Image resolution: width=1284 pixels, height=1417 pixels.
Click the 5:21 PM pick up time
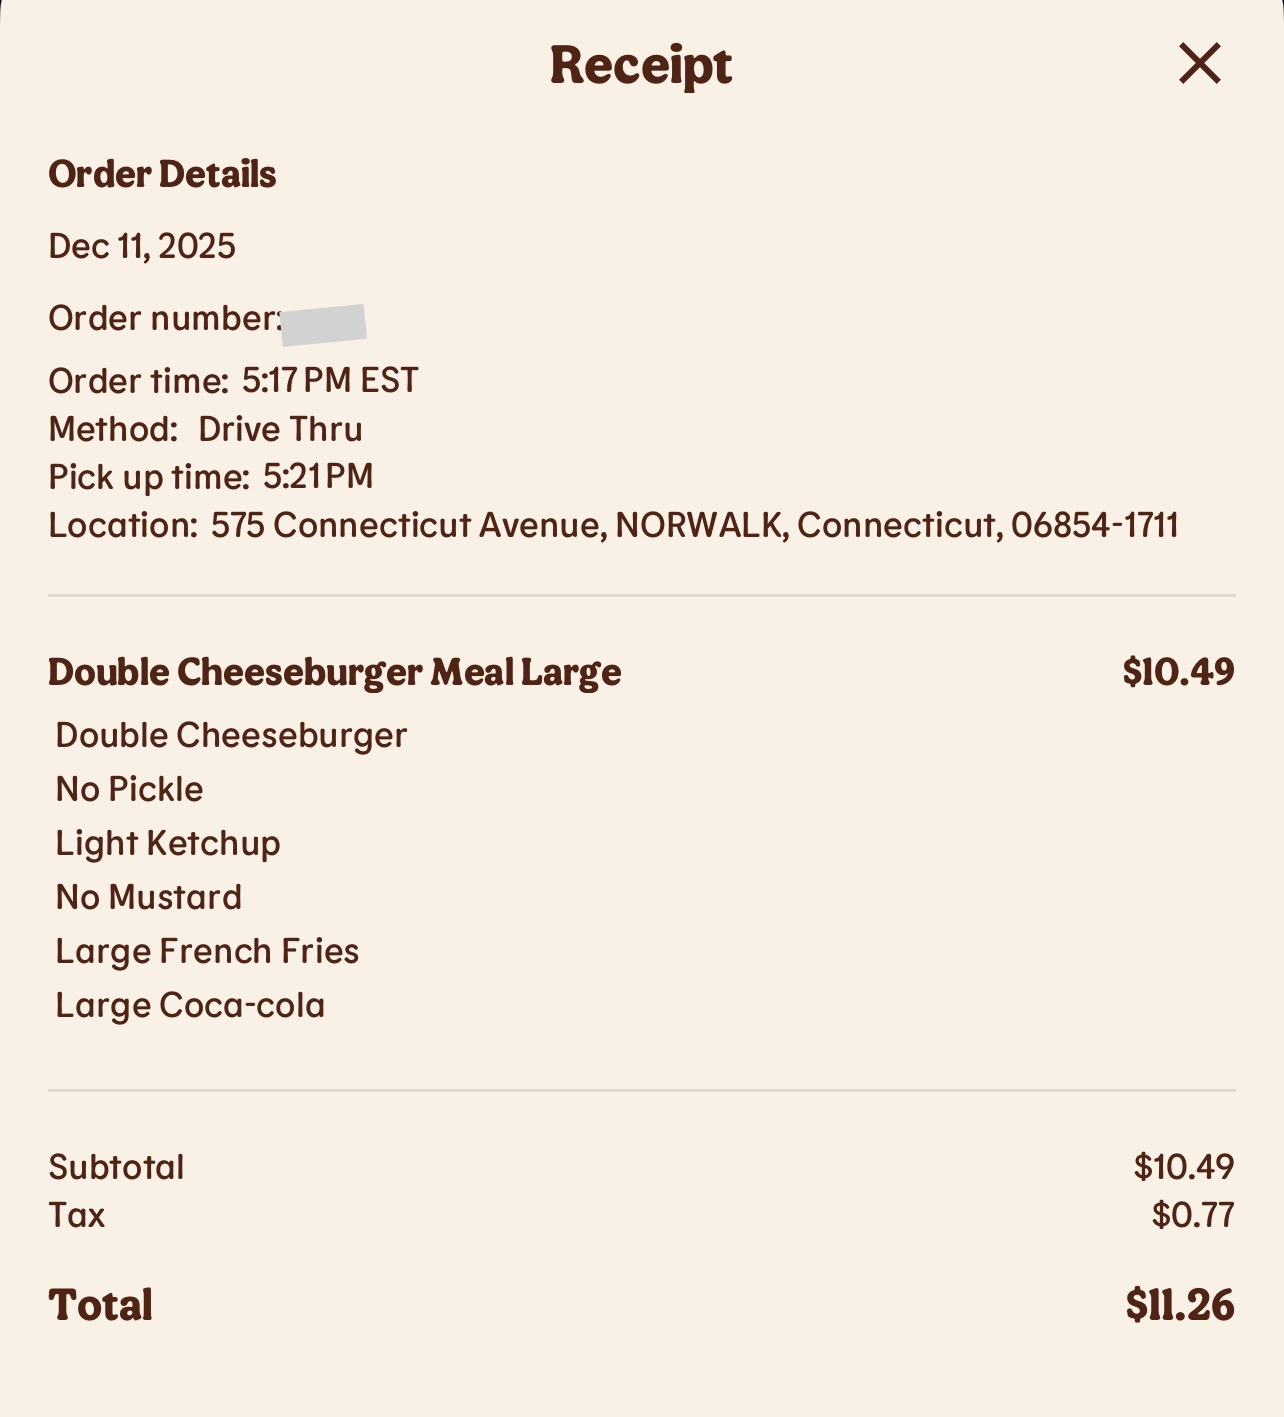[x=318, y=477]
